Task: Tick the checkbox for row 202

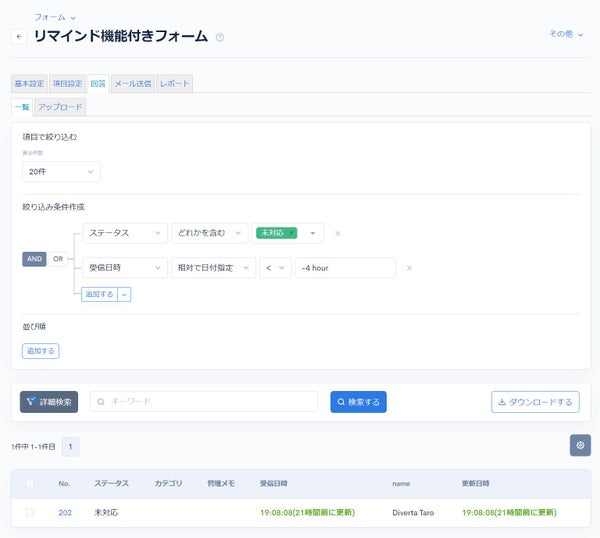Action: [x=30, y=512]
